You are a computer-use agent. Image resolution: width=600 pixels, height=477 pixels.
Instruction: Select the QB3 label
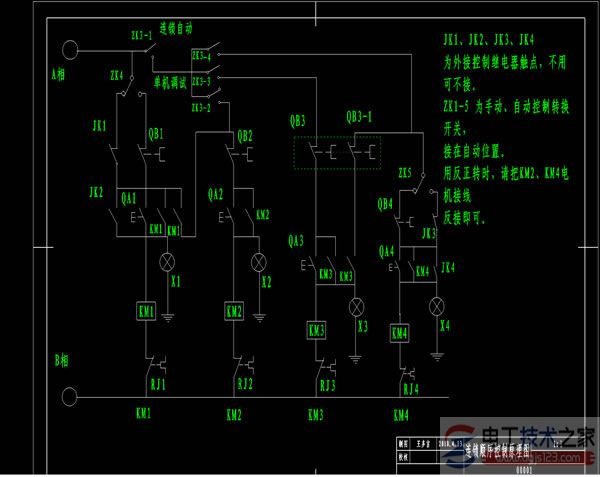298,121
